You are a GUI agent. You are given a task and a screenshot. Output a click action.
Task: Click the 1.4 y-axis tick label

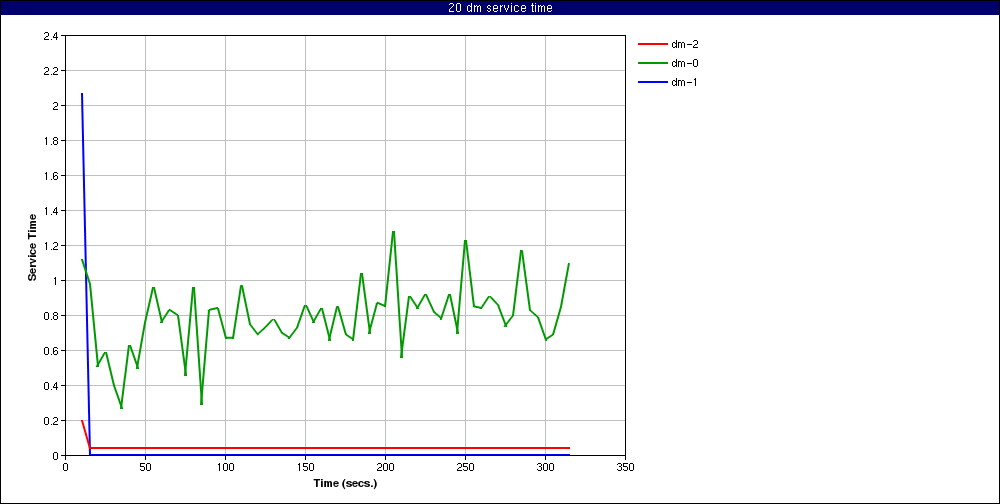(50, 211)
